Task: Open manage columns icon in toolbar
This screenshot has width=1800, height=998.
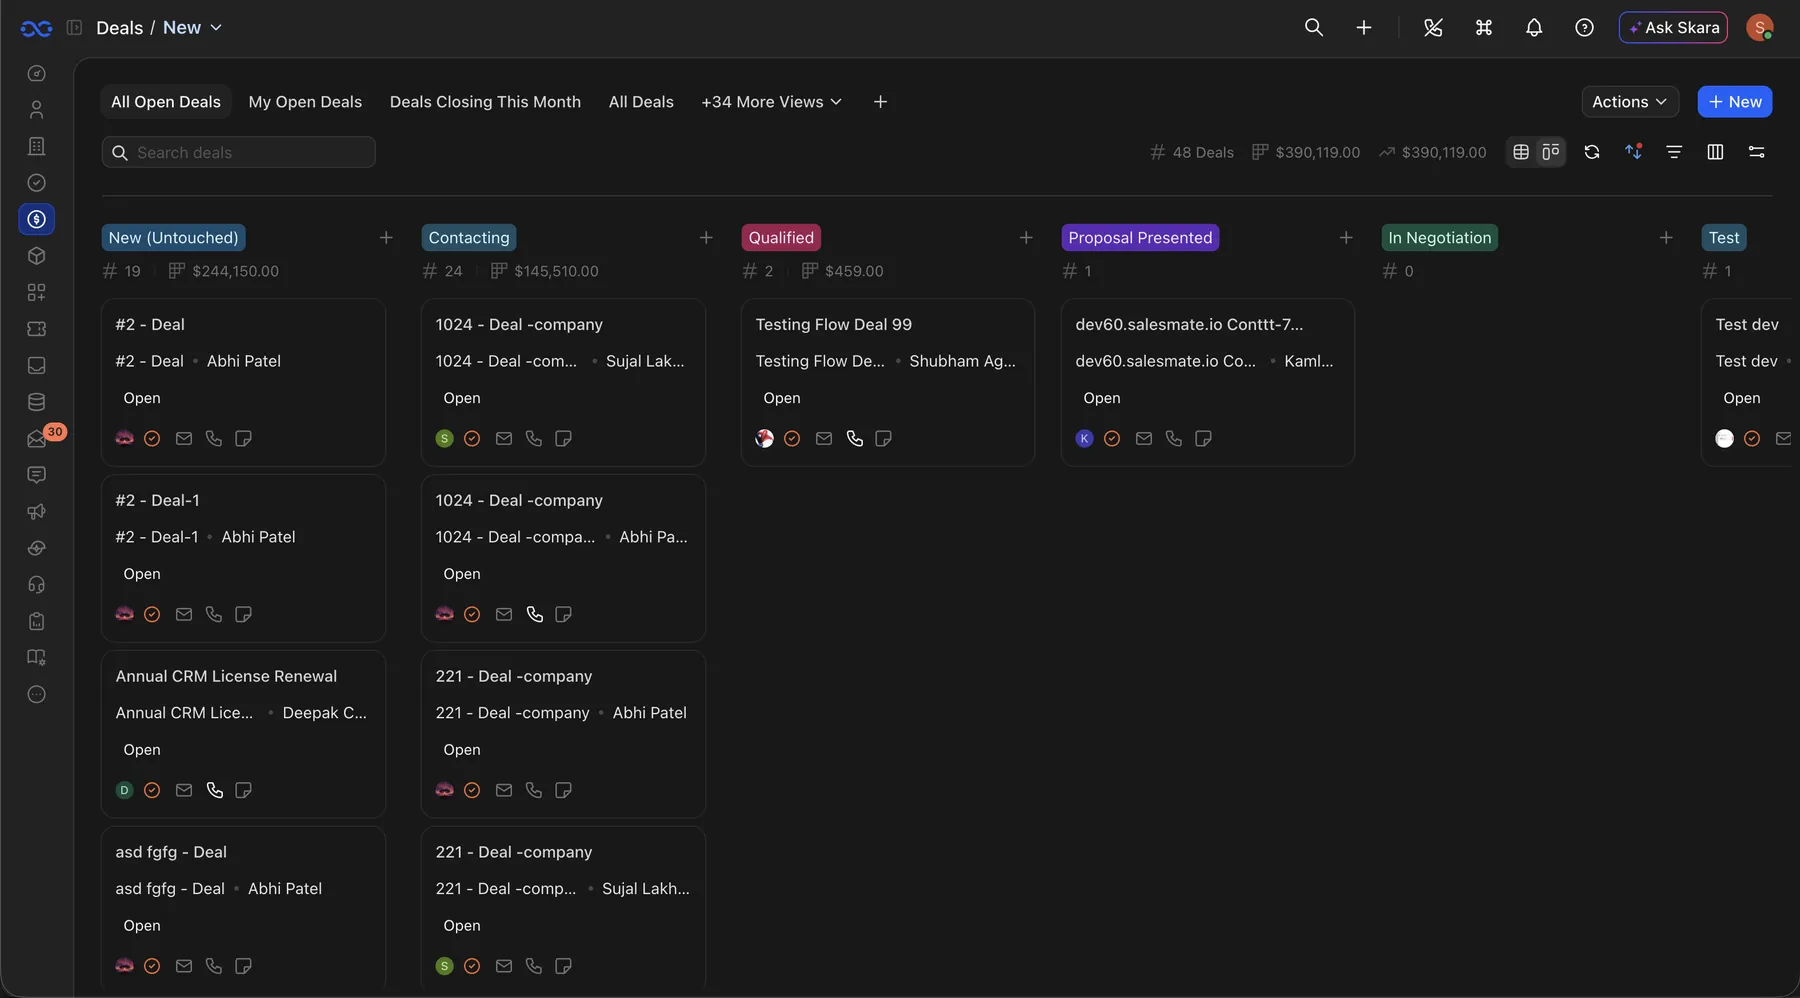Action: pyautogui.click(x=1715, y=152)
